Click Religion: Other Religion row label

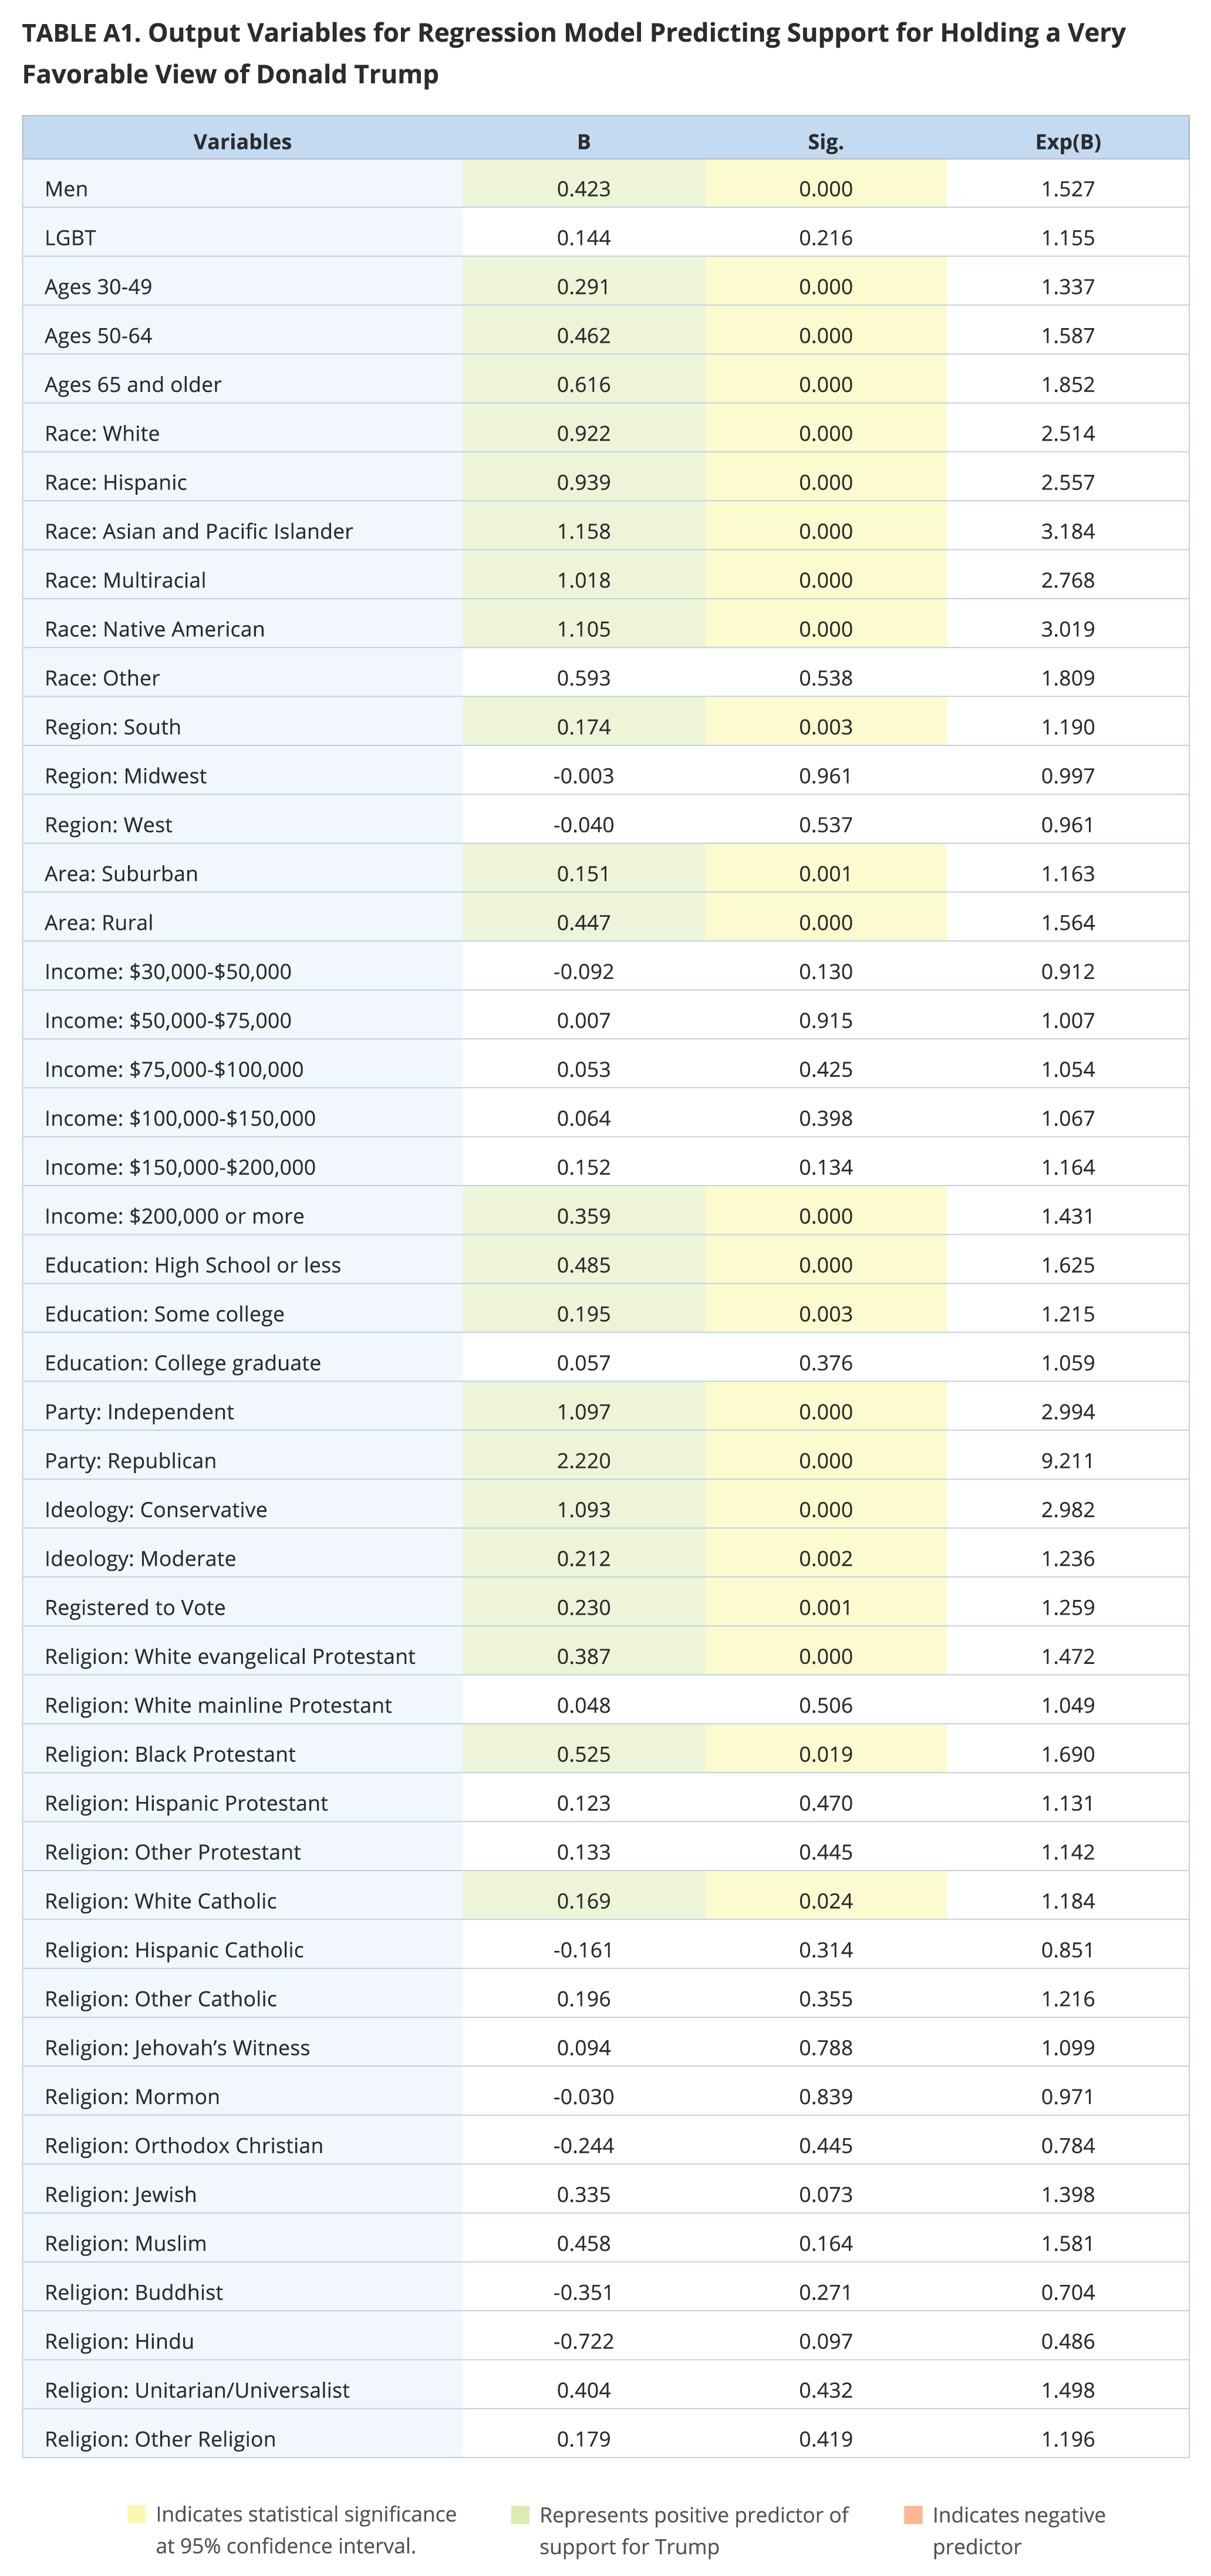click(x=160, y=2439)
